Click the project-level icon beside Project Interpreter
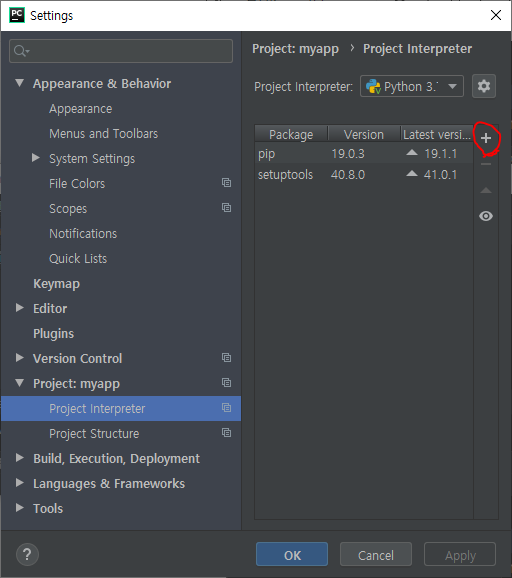Image resolution: width=512 pixels, height=578 pixels. click(226, 408)
